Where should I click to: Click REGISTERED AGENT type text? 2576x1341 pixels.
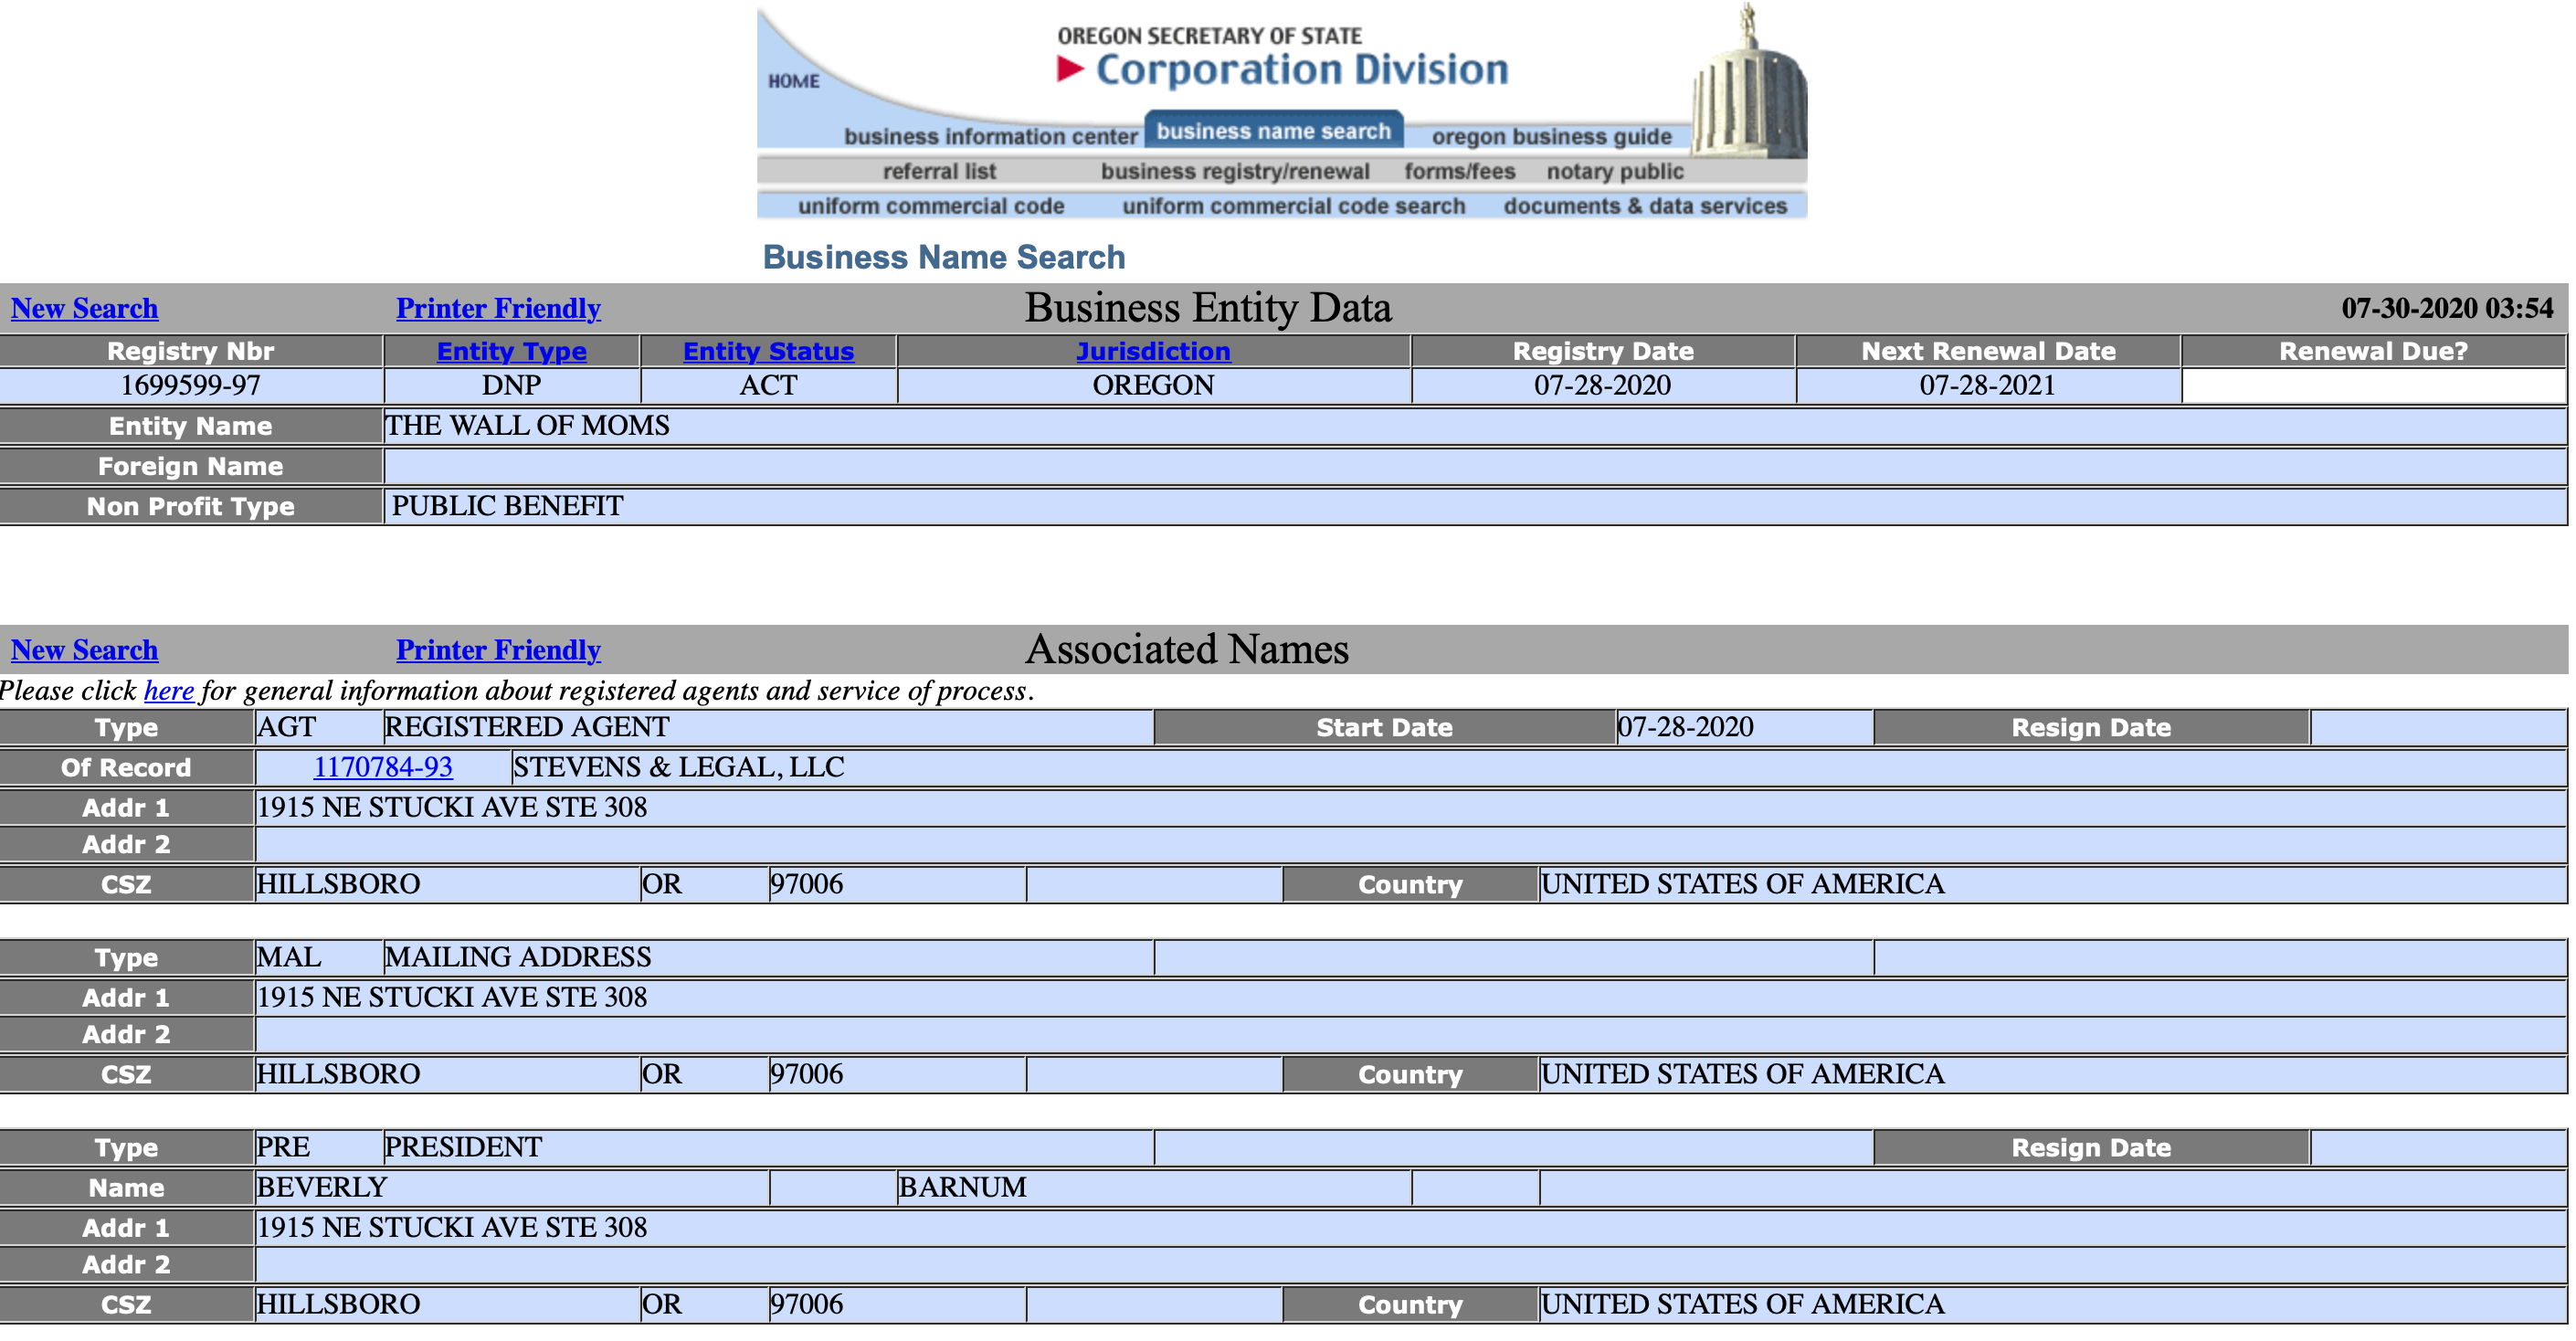click(x=527, y=727)
